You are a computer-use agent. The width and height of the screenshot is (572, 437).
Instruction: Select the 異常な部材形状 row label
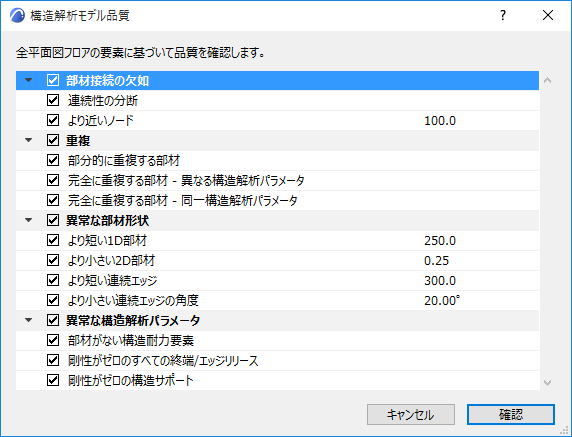108,221
